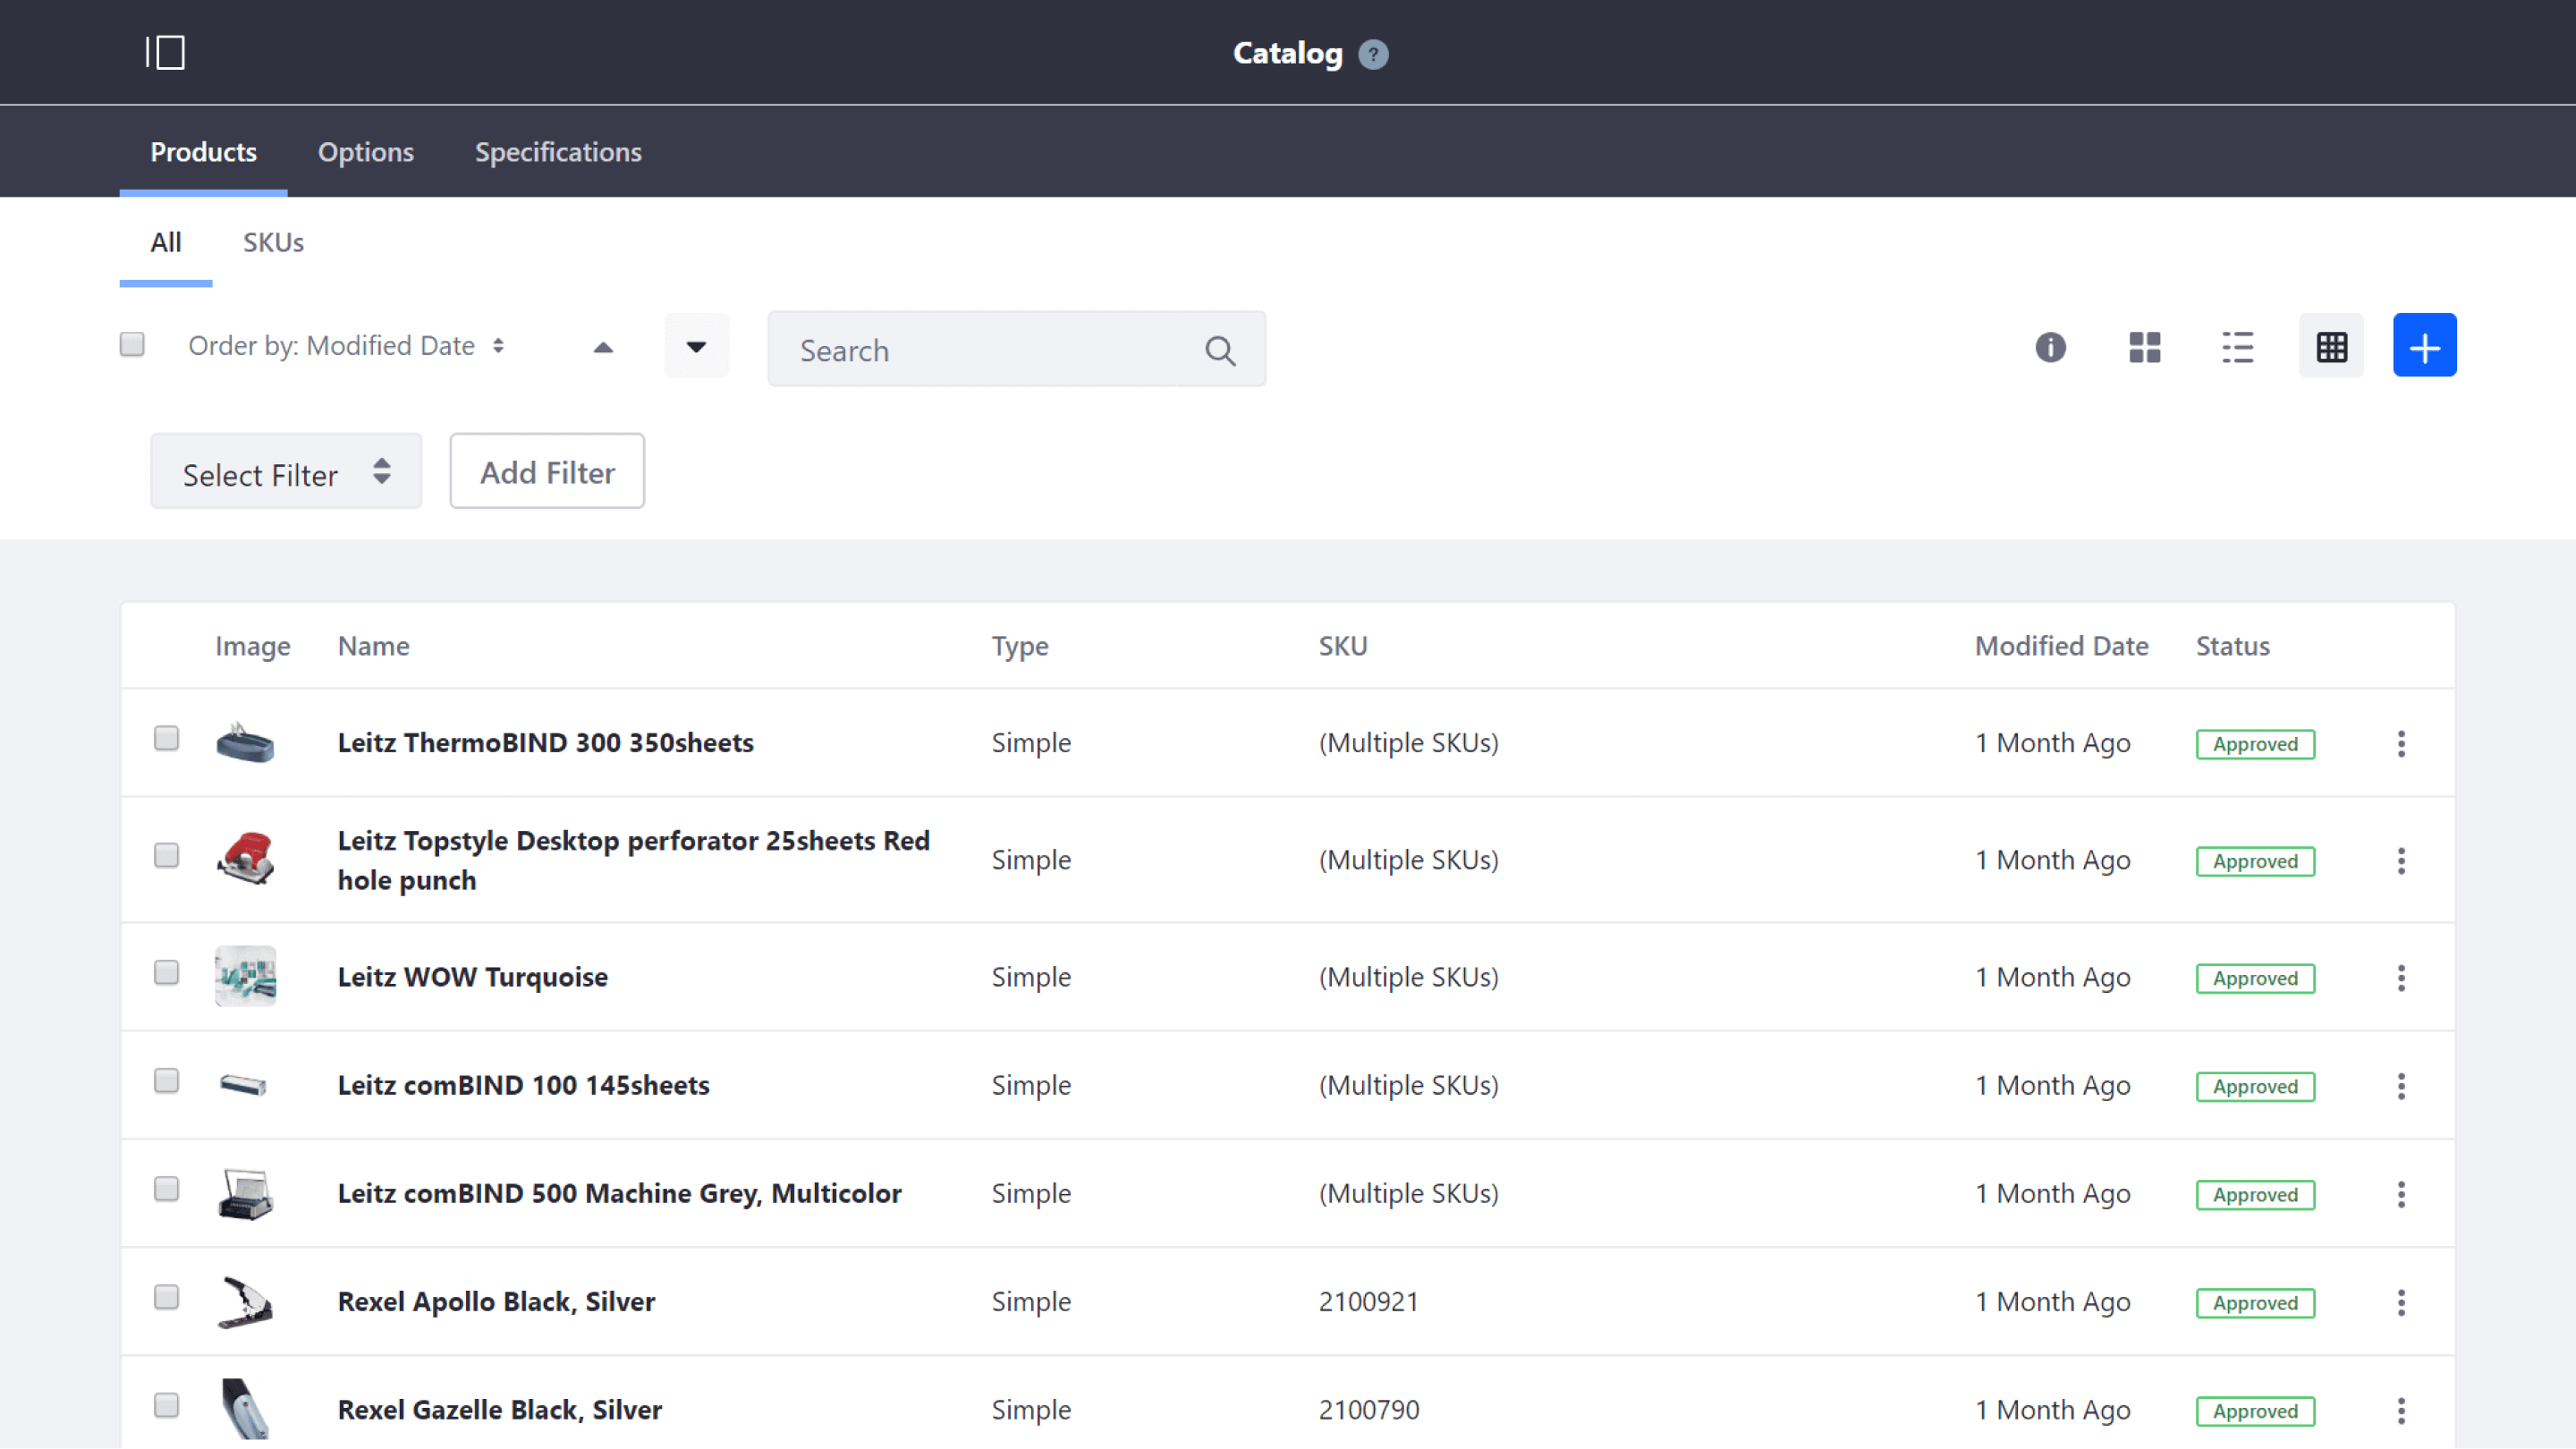Click the red Leitz Topstyle perforator thumbnail
Viewport: 2576px width, 1449px height.
[245, 858]
